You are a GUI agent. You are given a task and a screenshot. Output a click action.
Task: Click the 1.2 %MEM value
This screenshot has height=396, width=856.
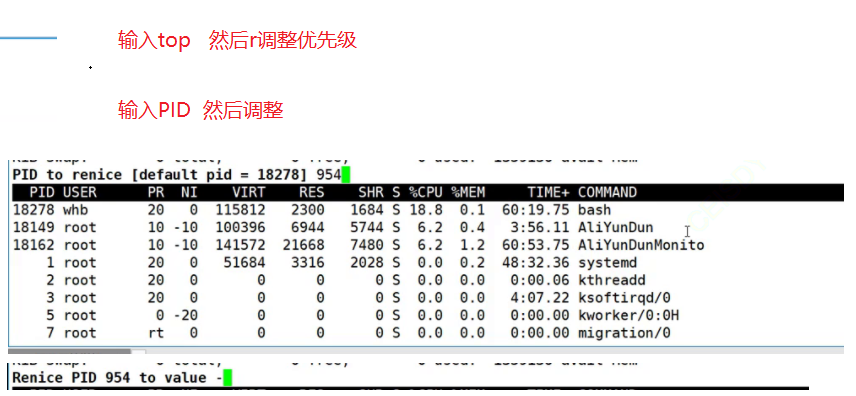(x=472, y=245)
